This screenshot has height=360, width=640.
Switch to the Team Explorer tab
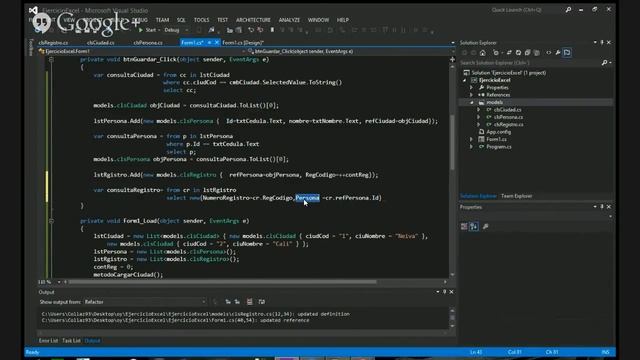[516, 196]
